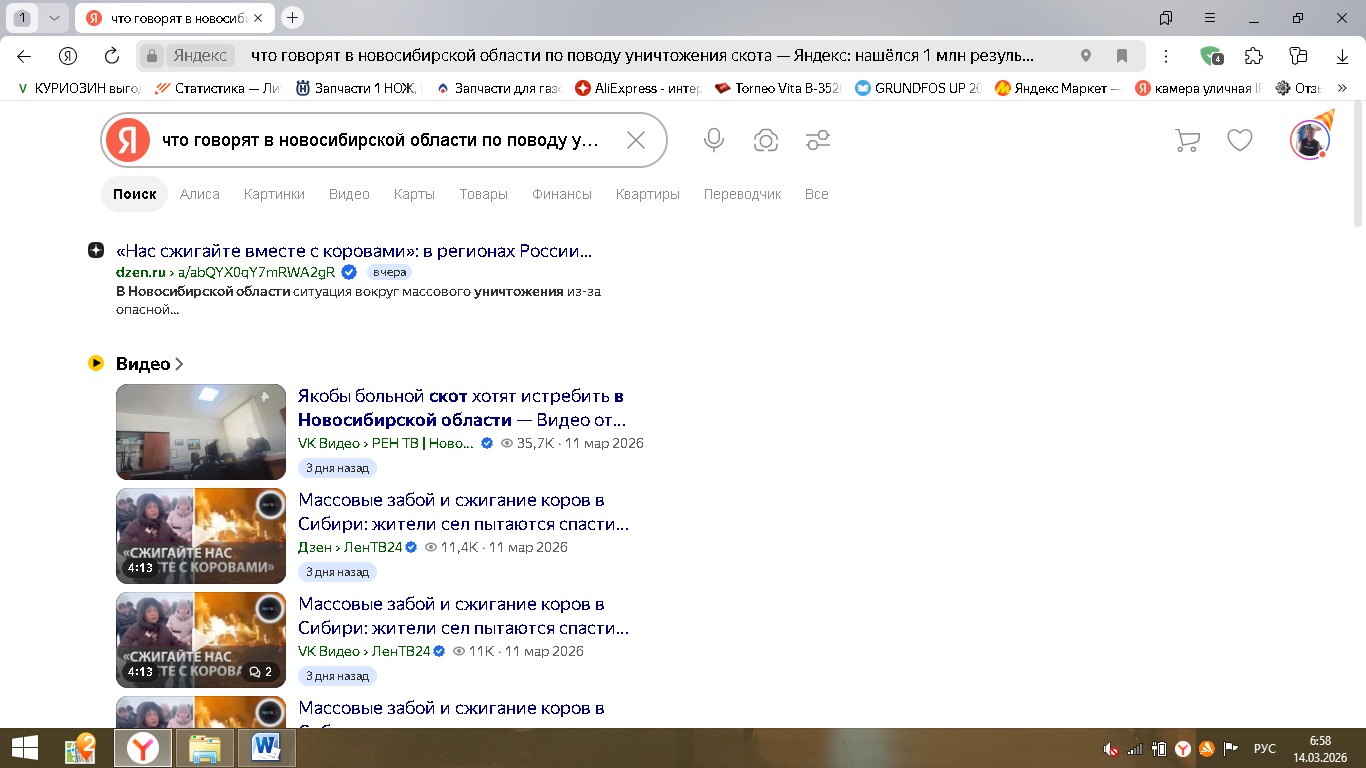1366x768 pixels.
Task: Bookmark the page with the address bar flag
Action: 1122,56
